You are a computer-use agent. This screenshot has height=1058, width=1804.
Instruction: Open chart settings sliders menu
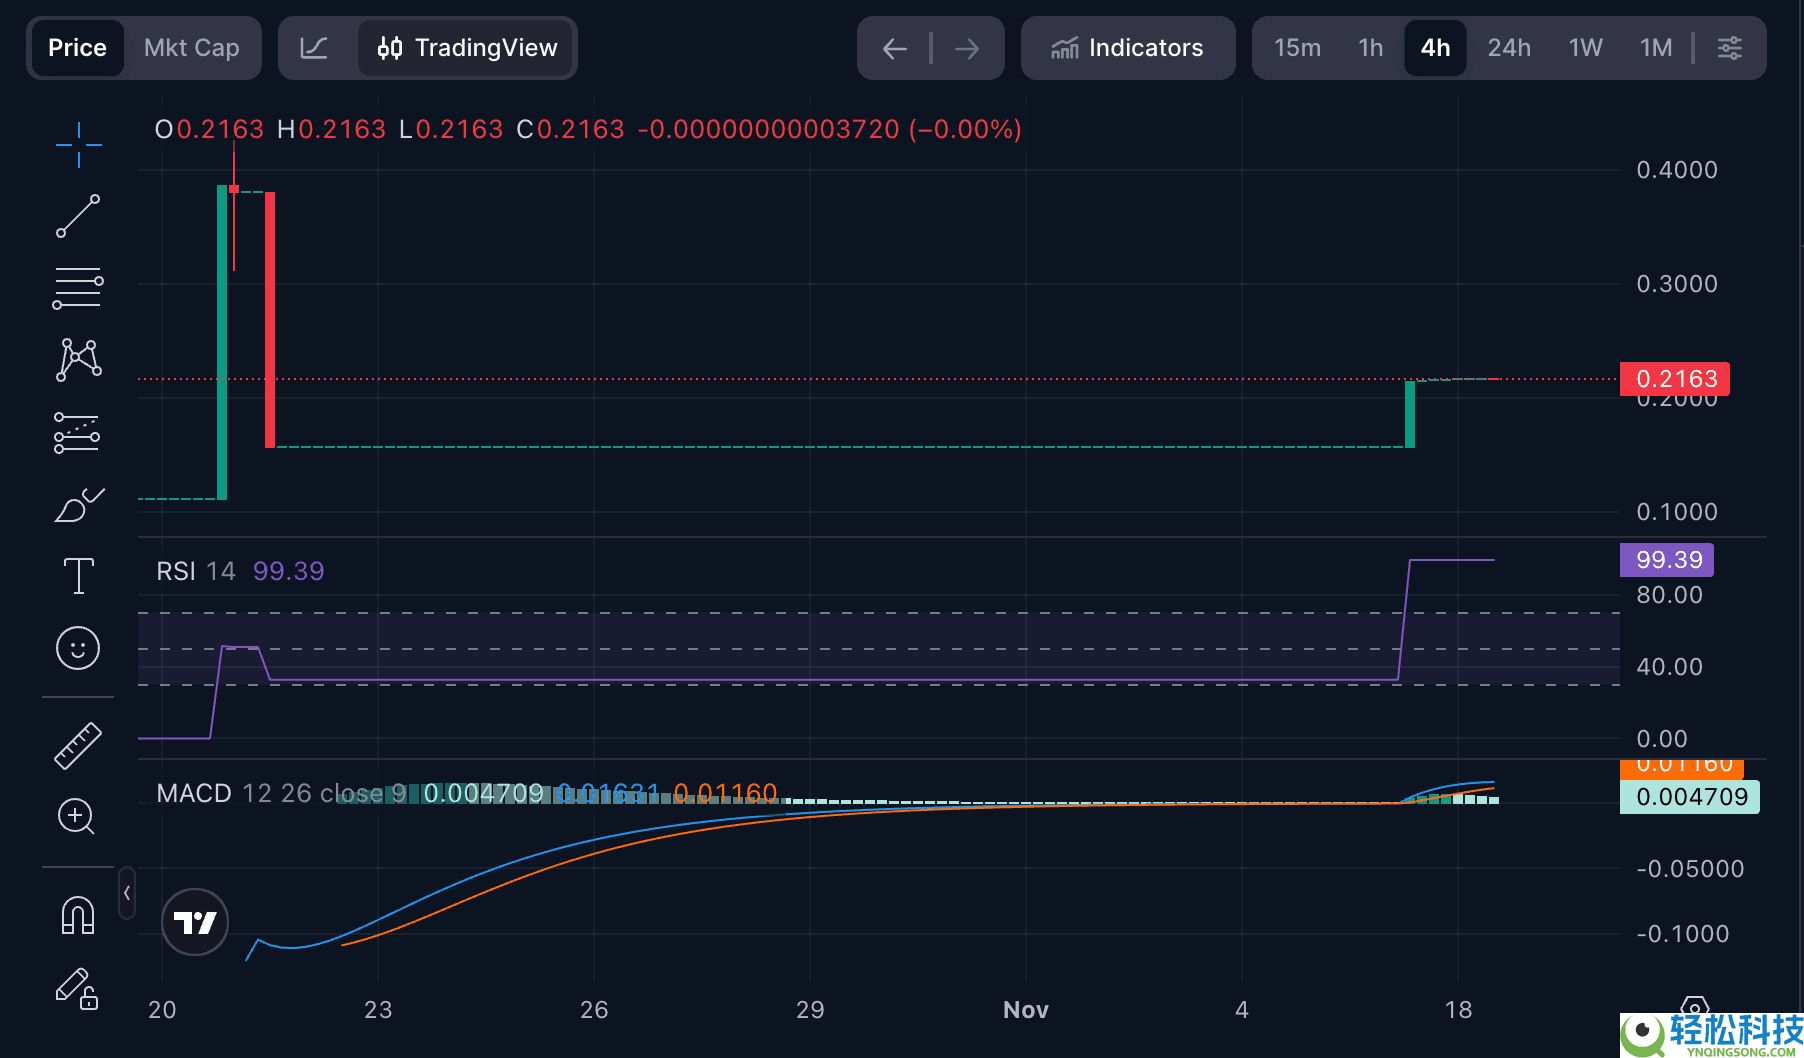[x=1729, y=48]
